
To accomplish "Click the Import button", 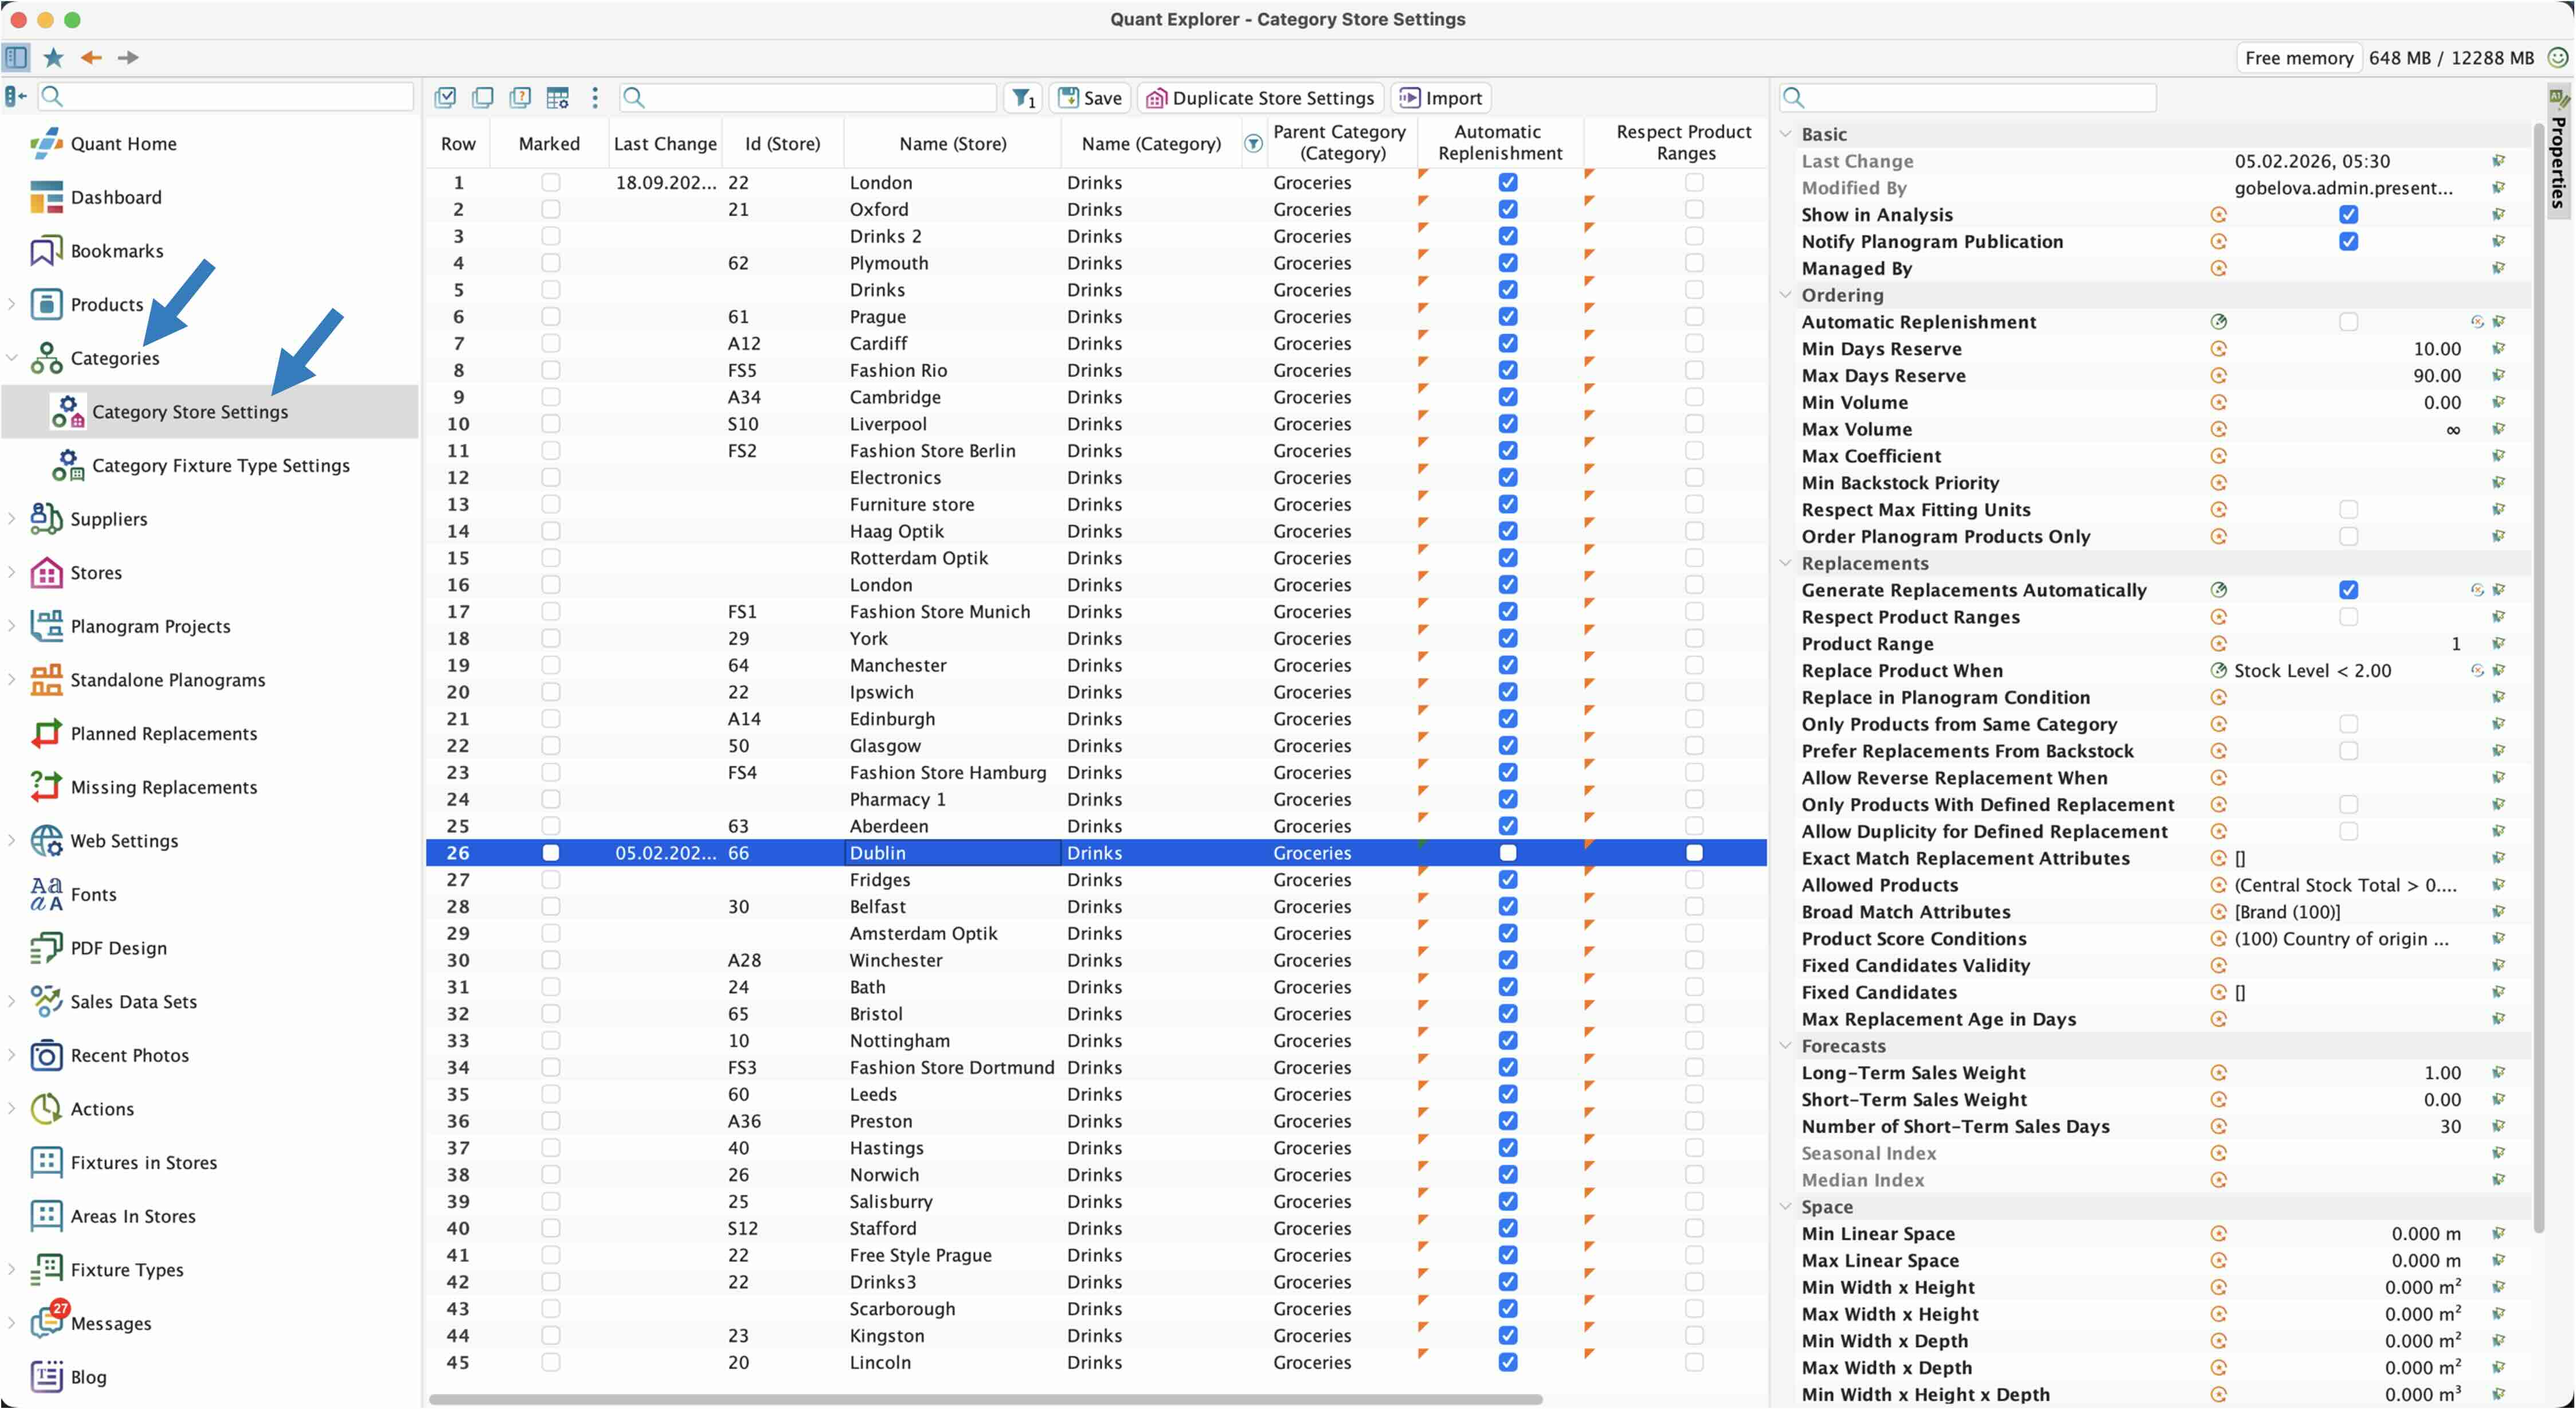I will click(1441, 98).
